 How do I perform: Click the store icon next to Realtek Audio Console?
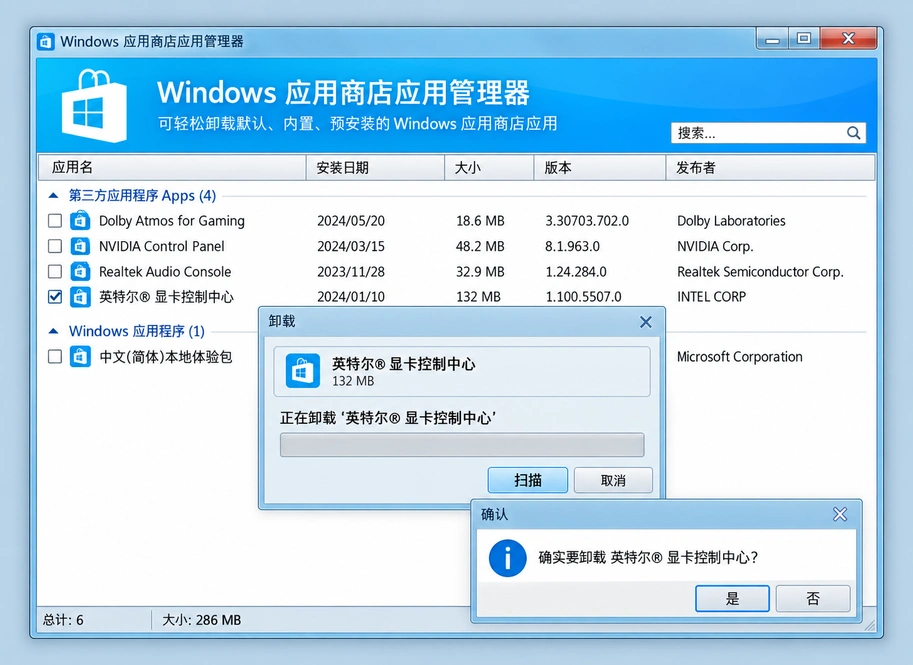(80, 271)
